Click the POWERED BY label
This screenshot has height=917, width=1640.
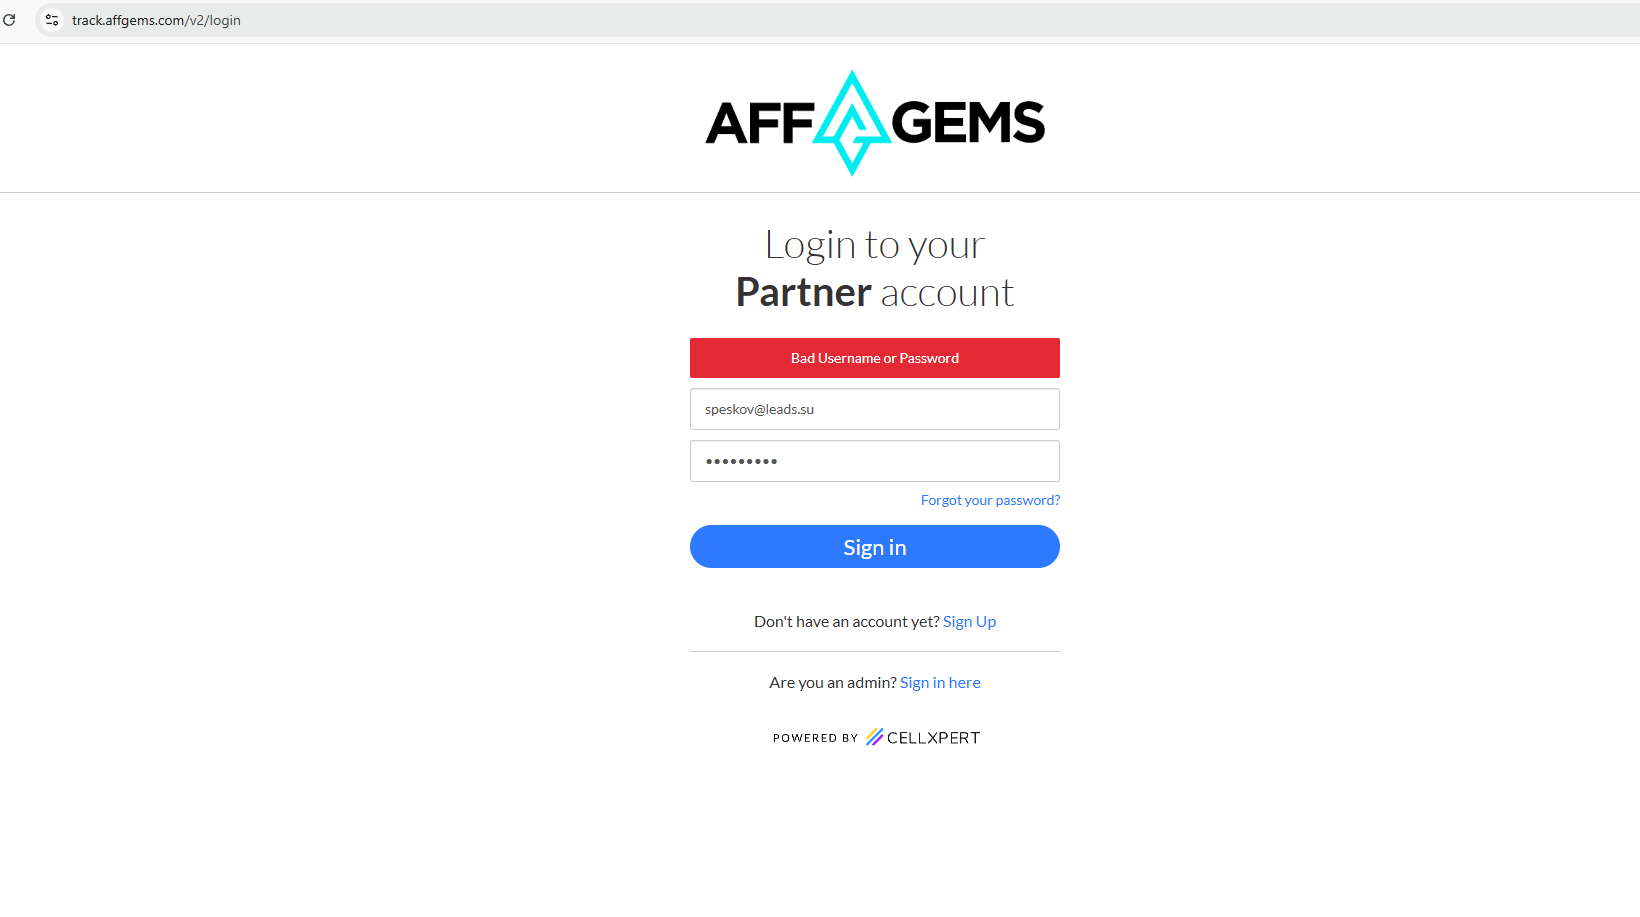[815, 738]
